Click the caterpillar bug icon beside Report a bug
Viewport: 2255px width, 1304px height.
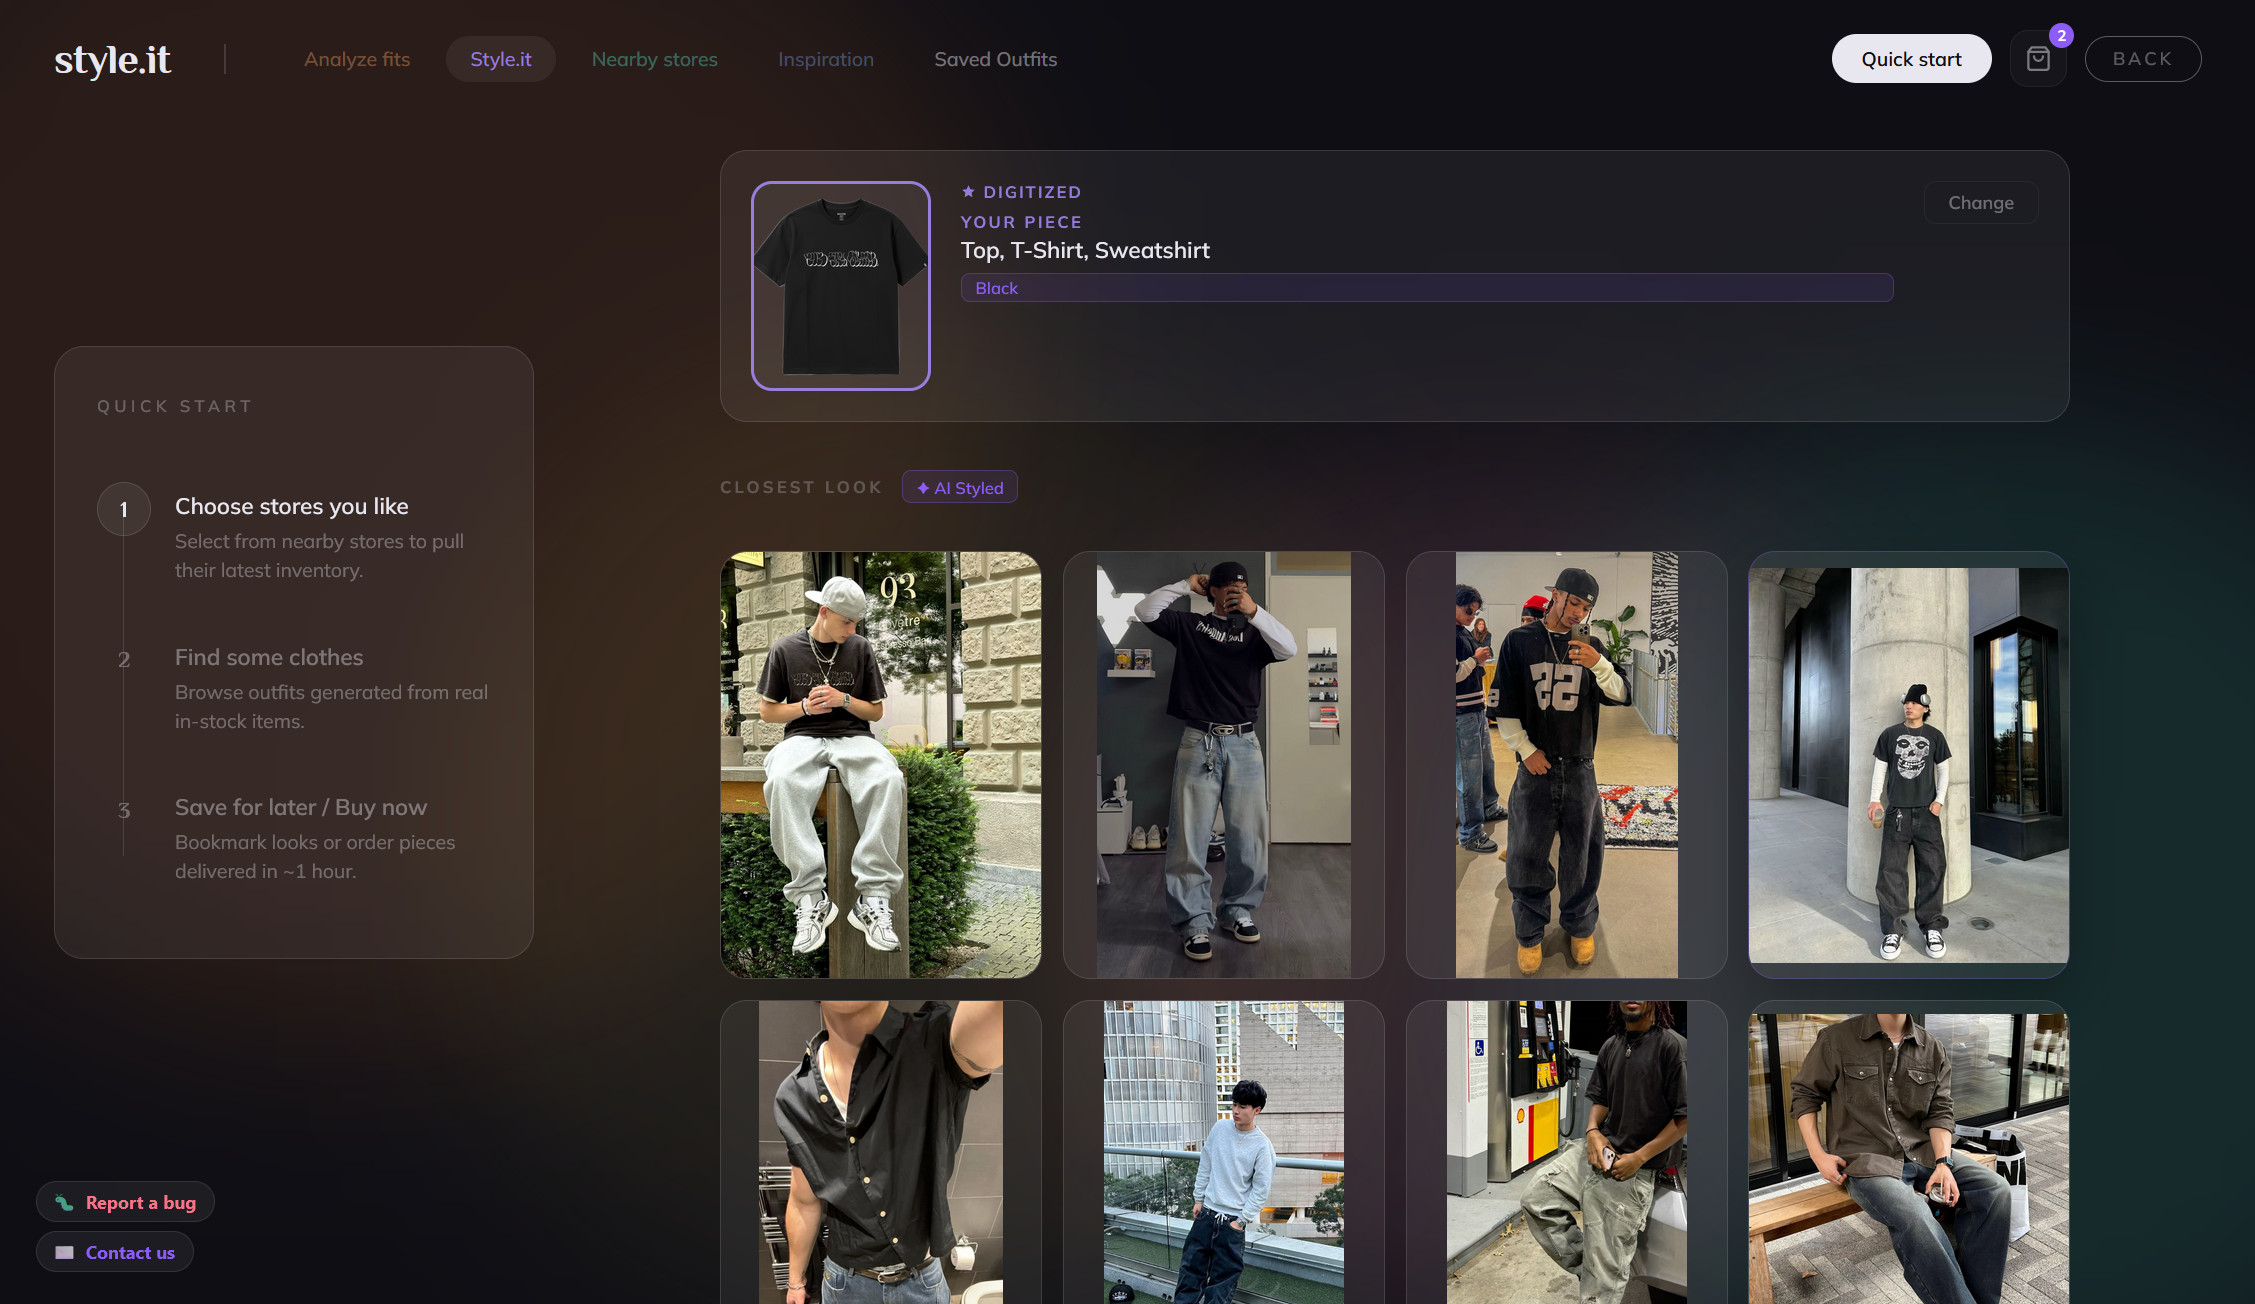point(63,1202)
